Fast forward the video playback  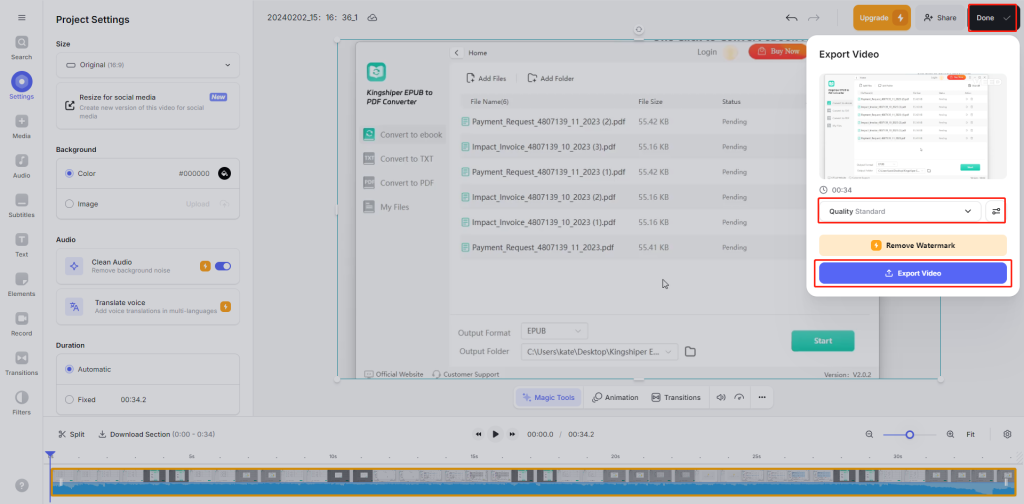tap(513, 434)
